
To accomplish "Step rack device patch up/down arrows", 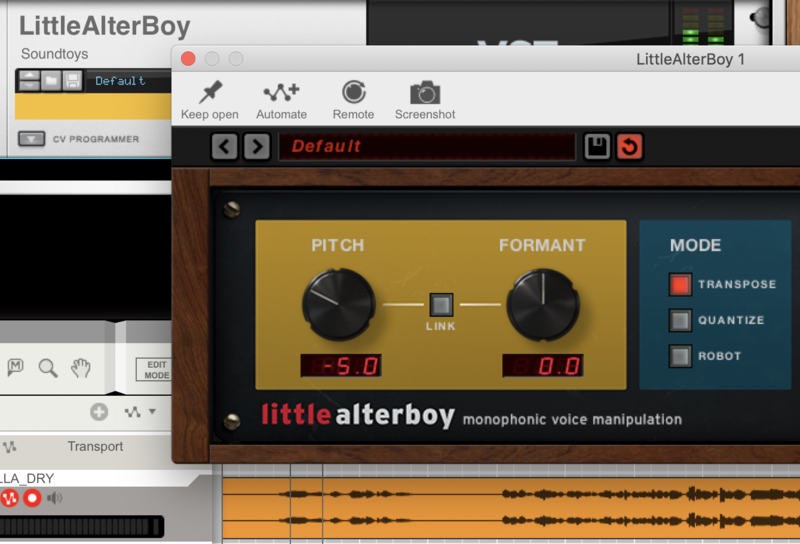I will [x=29, y=81].
